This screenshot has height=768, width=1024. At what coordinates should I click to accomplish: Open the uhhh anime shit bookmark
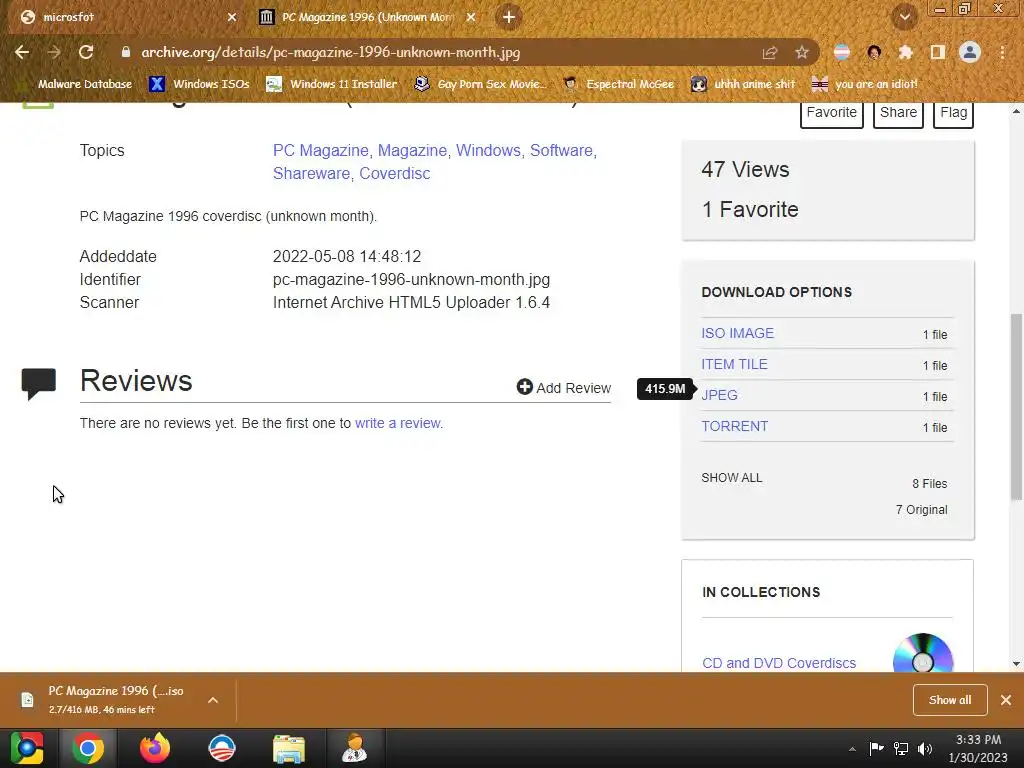743,84
